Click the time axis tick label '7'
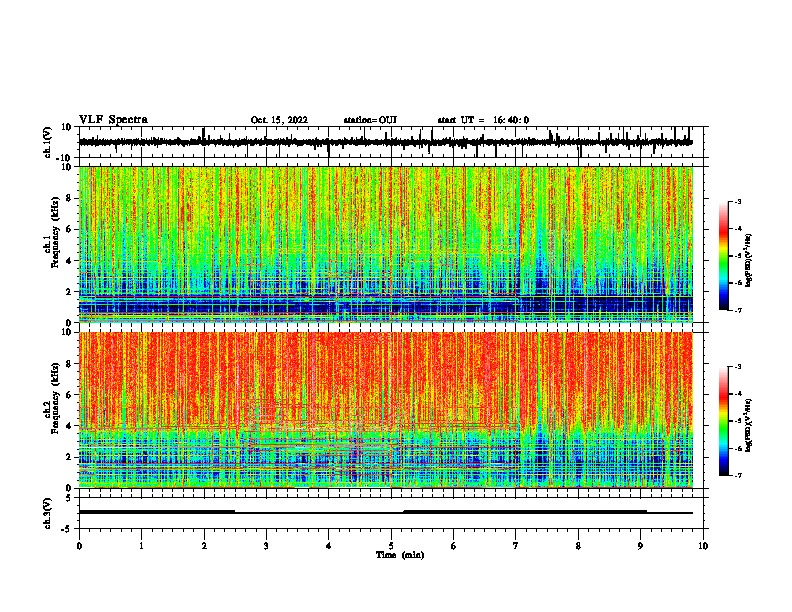The height and width of the screenshot is (612, 792). pos(516,546)
